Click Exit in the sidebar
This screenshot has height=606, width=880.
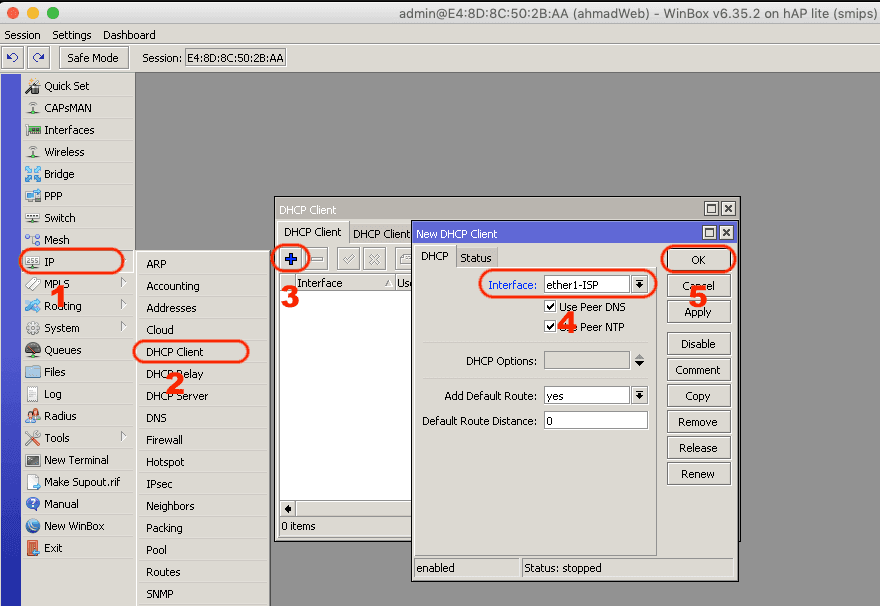pos(78,548)
